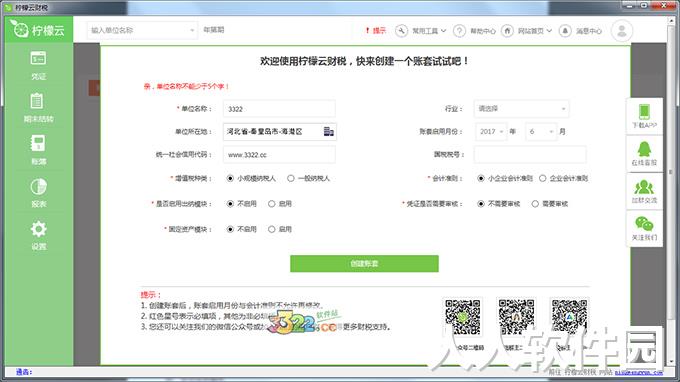Click the website link in the status bar
This screenshot has width=680, height=382.
[638, 372]
